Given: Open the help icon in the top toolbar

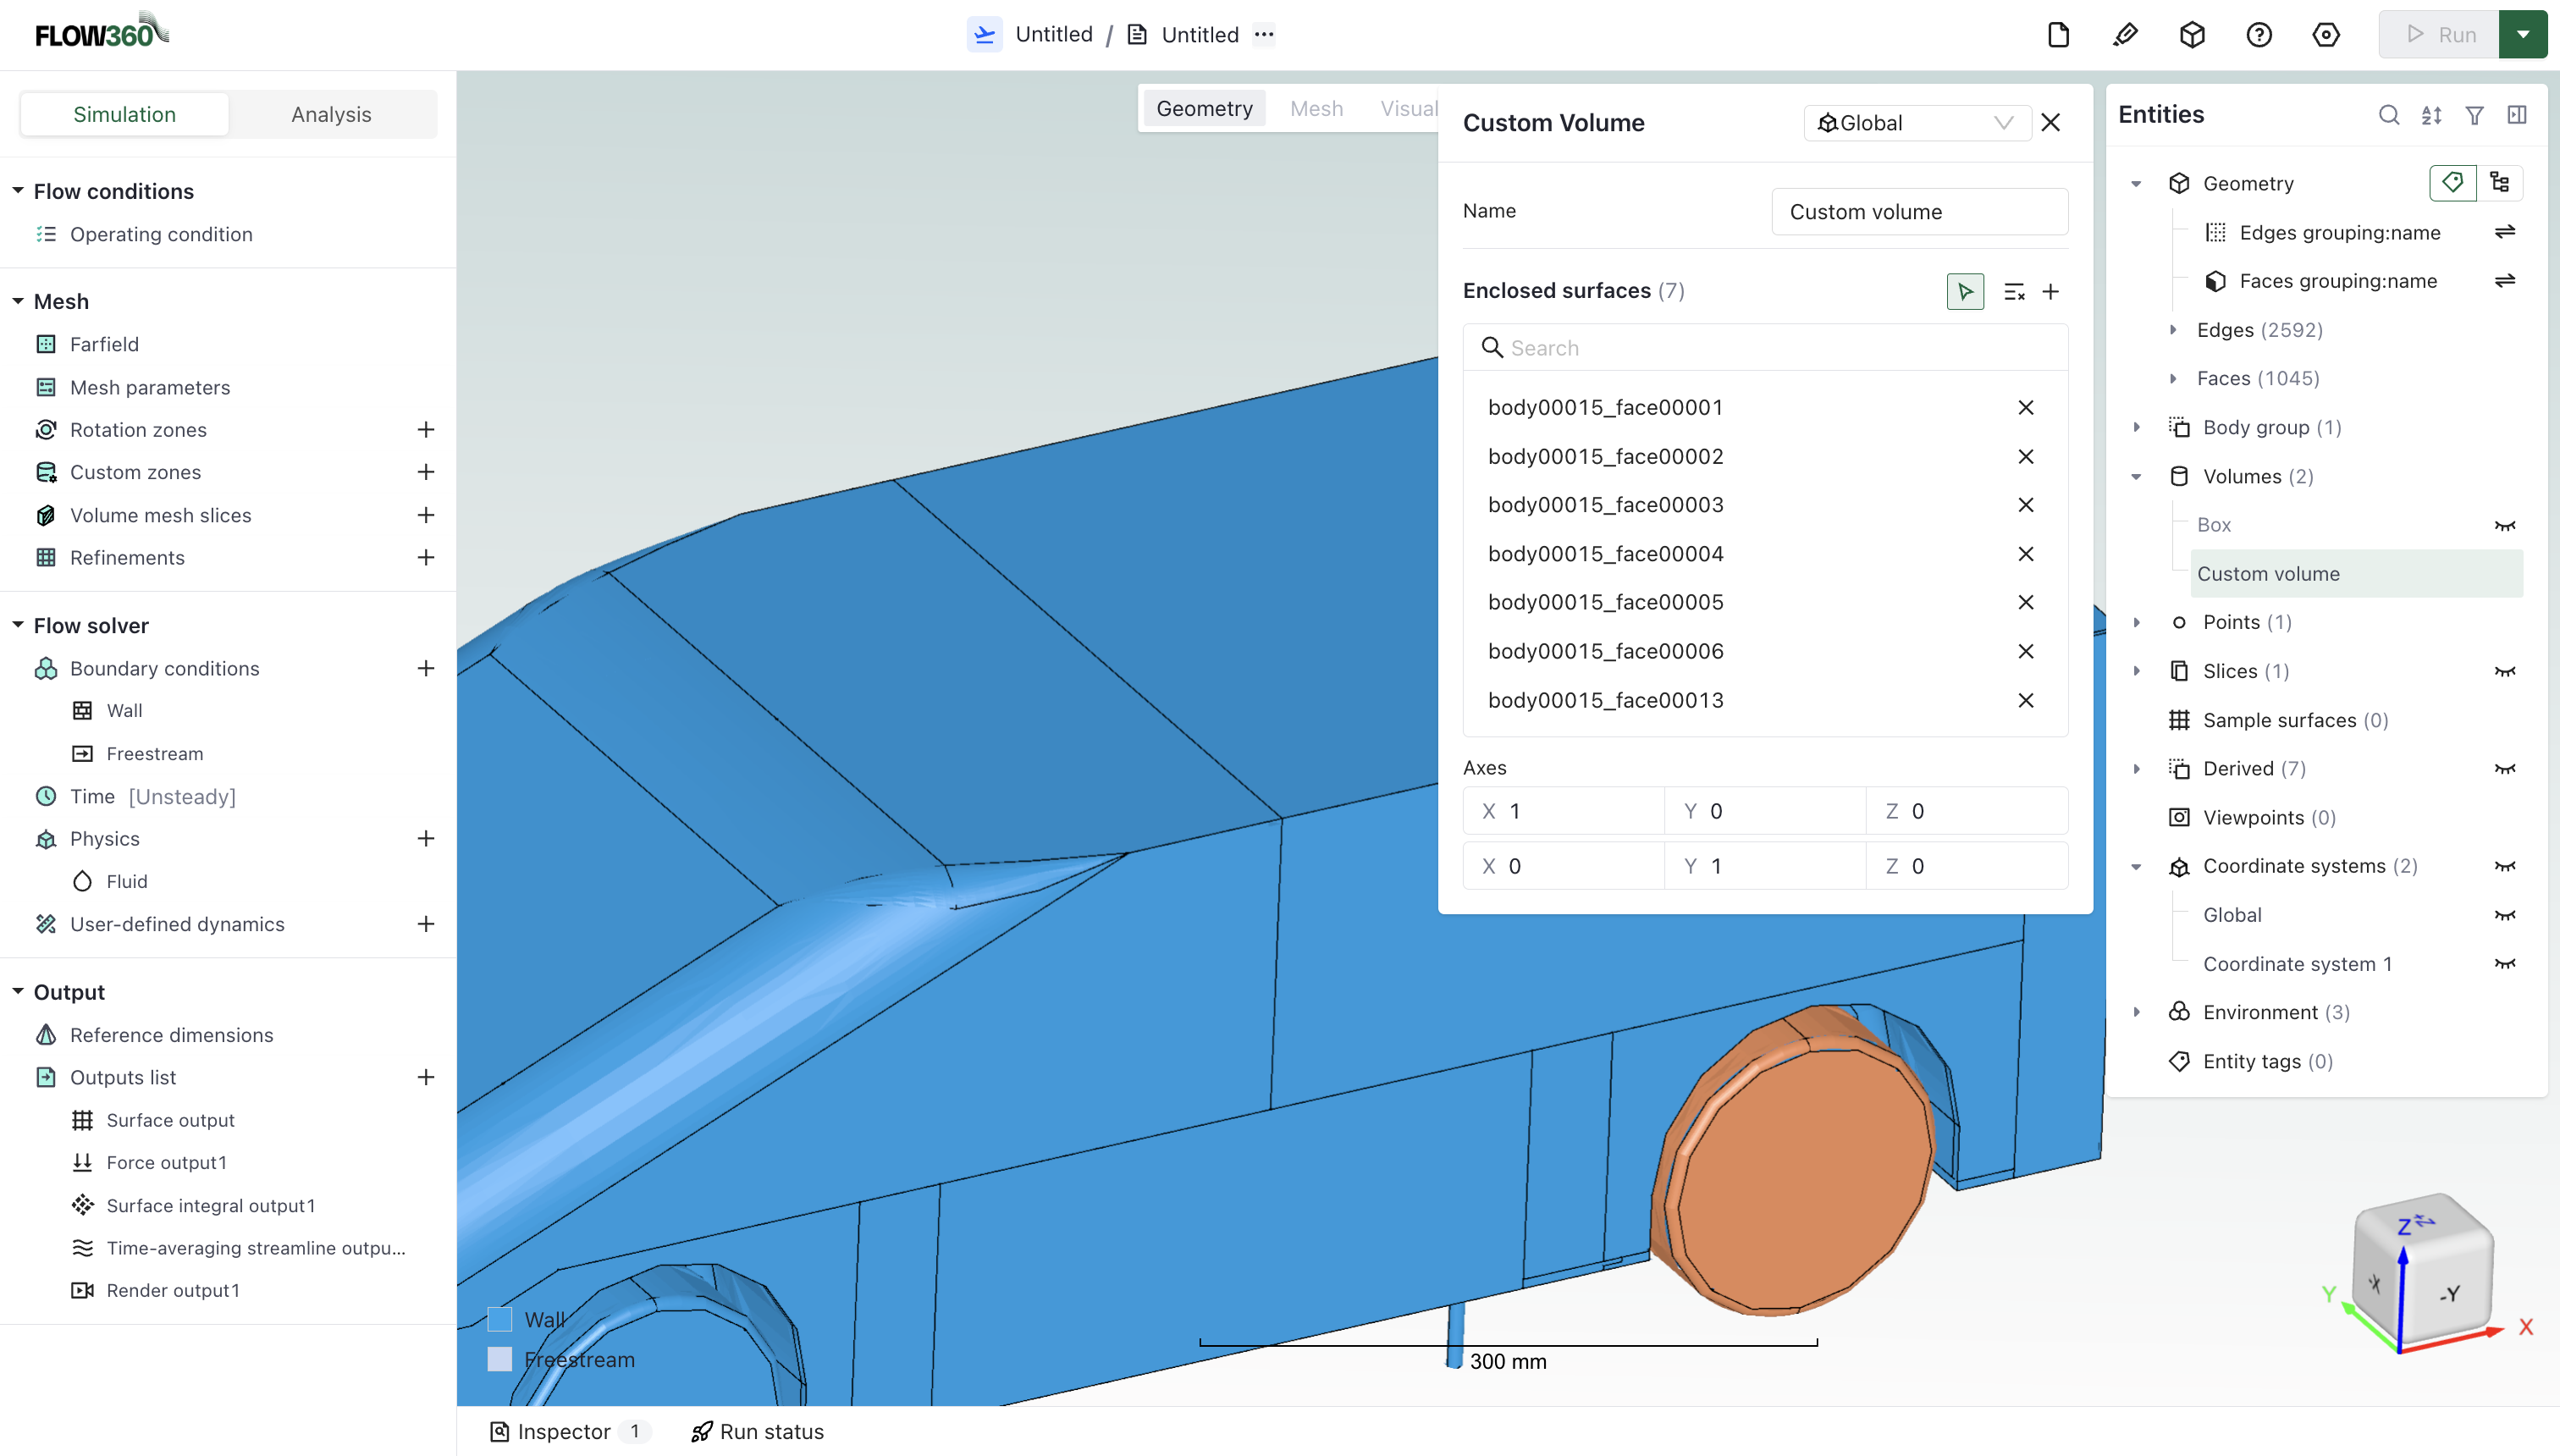Looking at the screenshot, I should coord(2259,34).
